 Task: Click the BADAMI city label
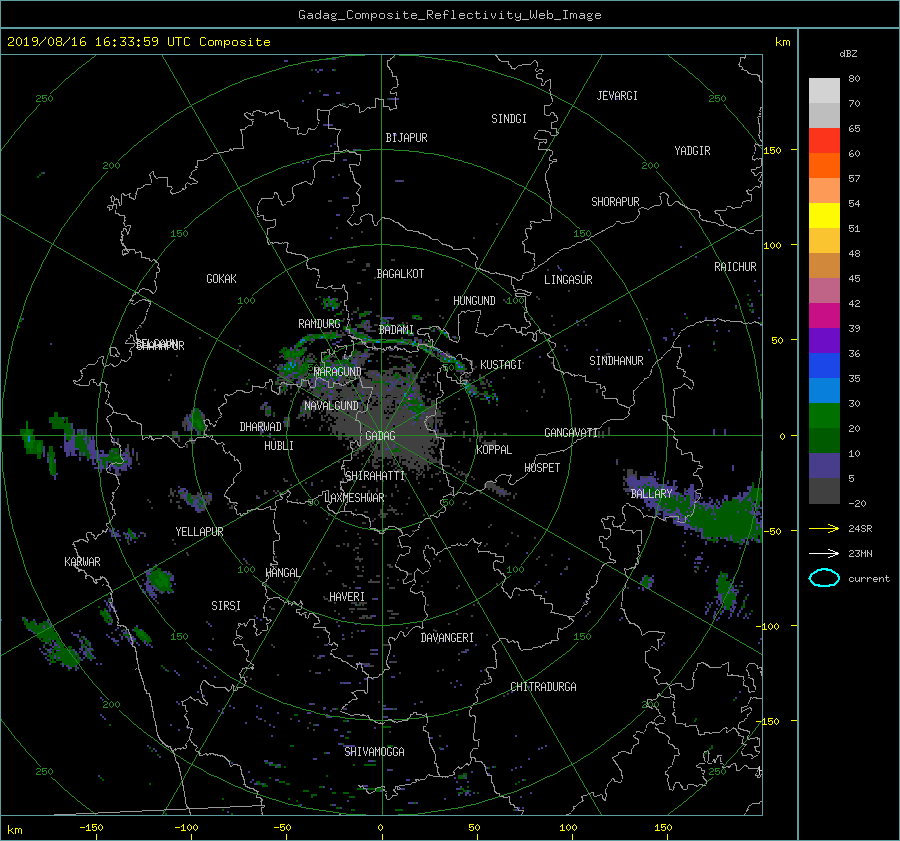[396, 330]
